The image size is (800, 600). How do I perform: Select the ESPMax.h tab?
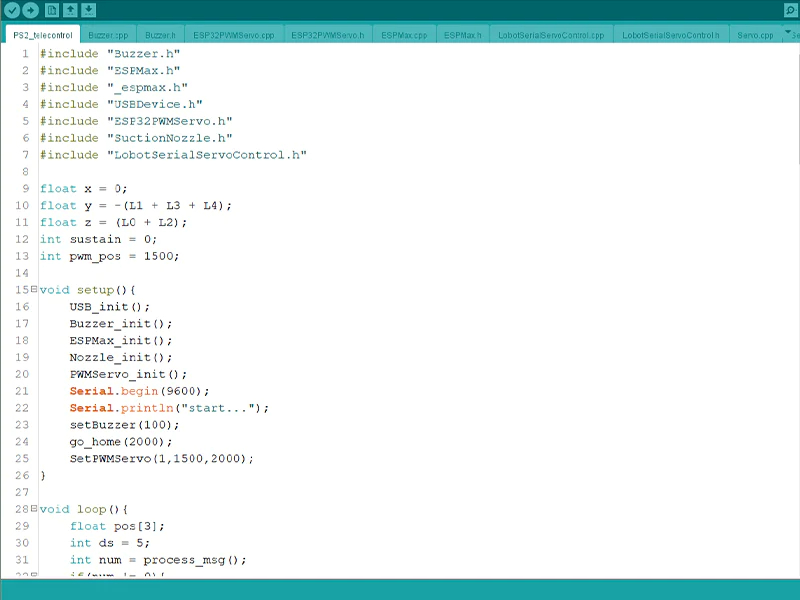pos(462,35)
